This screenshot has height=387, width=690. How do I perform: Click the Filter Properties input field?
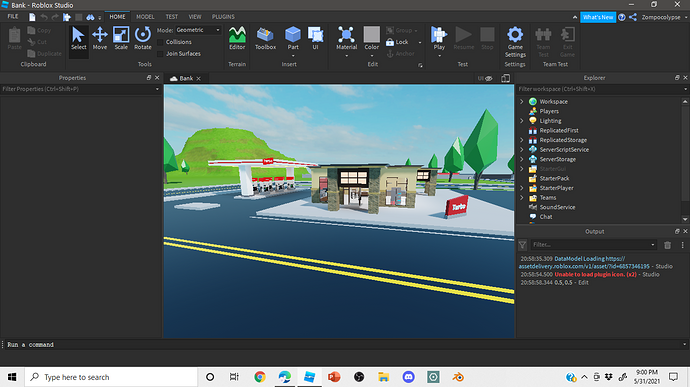click(81, 89)
